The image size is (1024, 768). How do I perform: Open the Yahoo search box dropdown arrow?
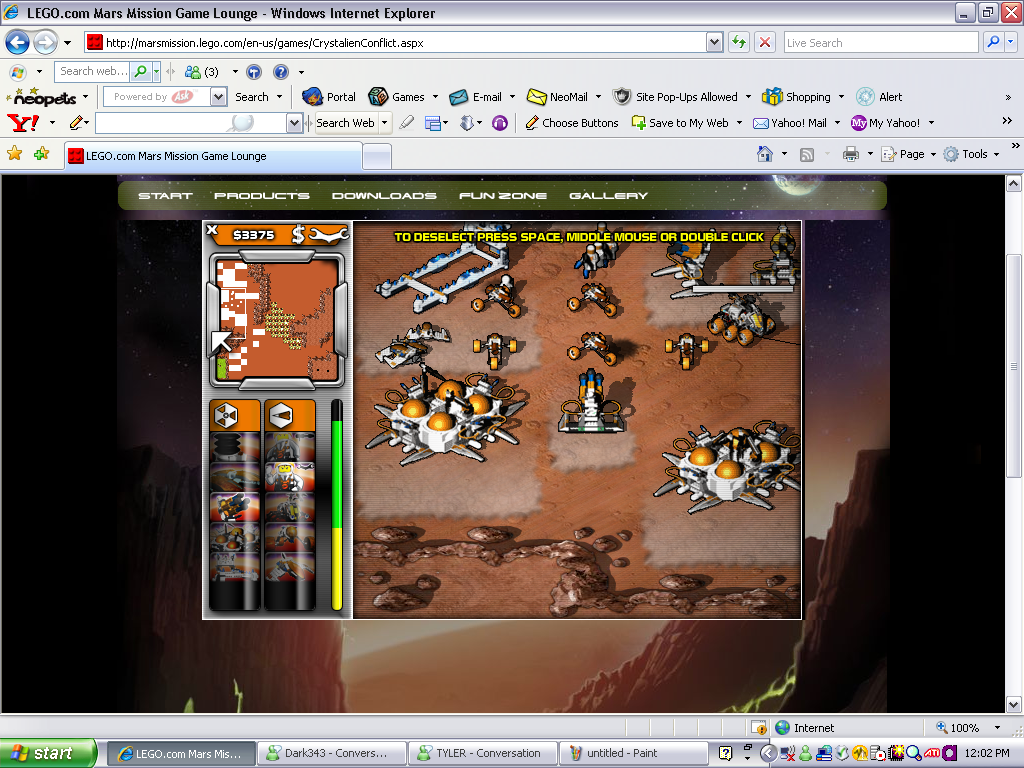295,123
